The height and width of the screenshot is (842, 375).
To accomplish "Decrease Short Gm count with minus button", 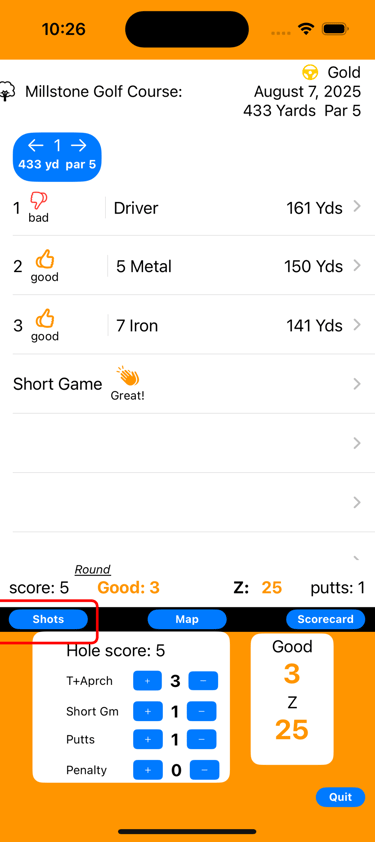I will 201,712.
